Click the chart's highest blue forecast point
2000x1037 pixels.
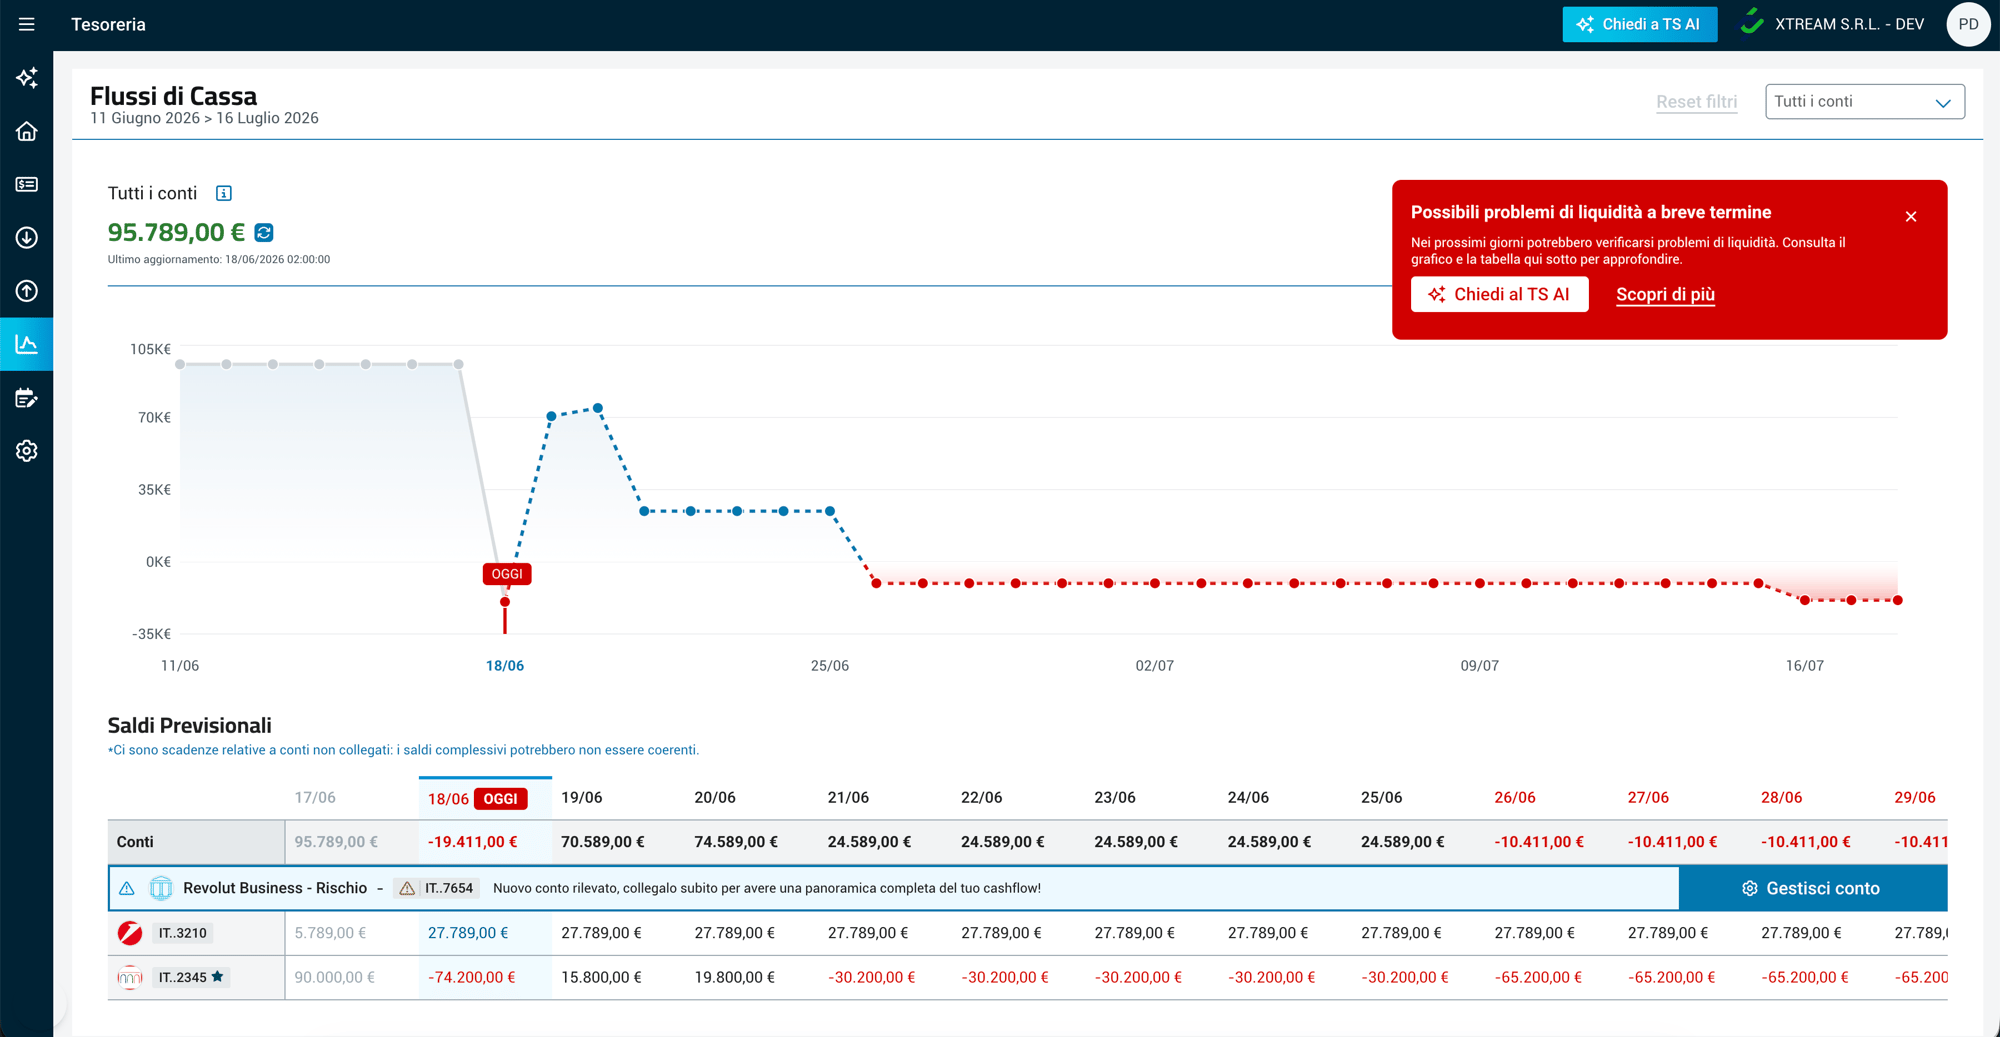point(598,408)
